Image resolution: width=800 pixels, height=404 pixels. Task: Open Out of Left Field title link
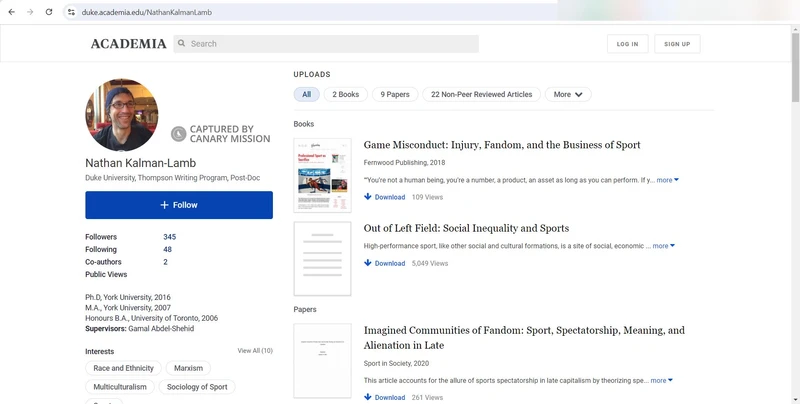click(466, 228)
